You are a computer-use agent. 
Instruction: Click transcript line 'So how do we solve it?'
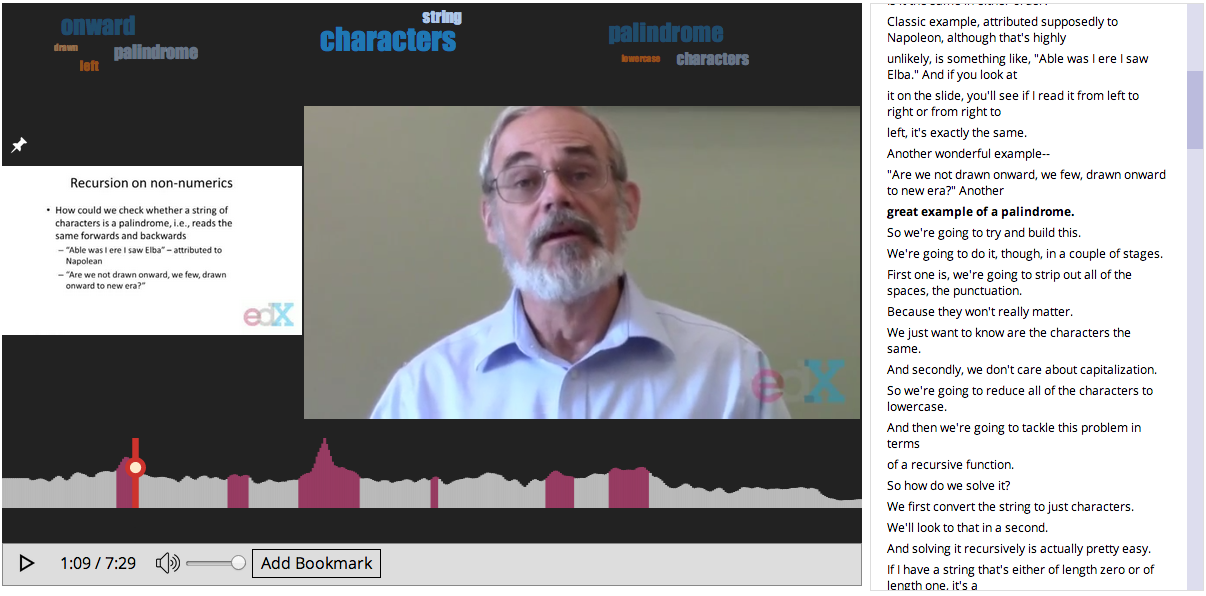(x=949, y=485)
